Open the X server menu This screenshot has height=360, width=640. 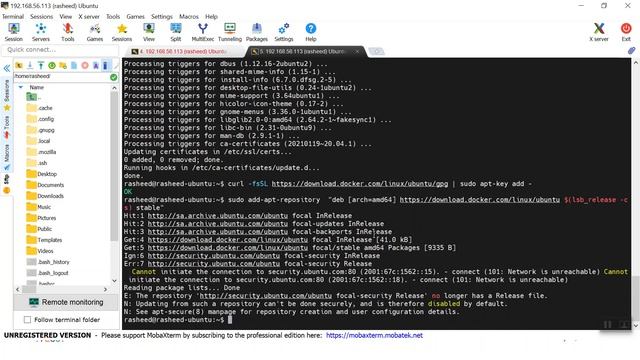(89, 16)
